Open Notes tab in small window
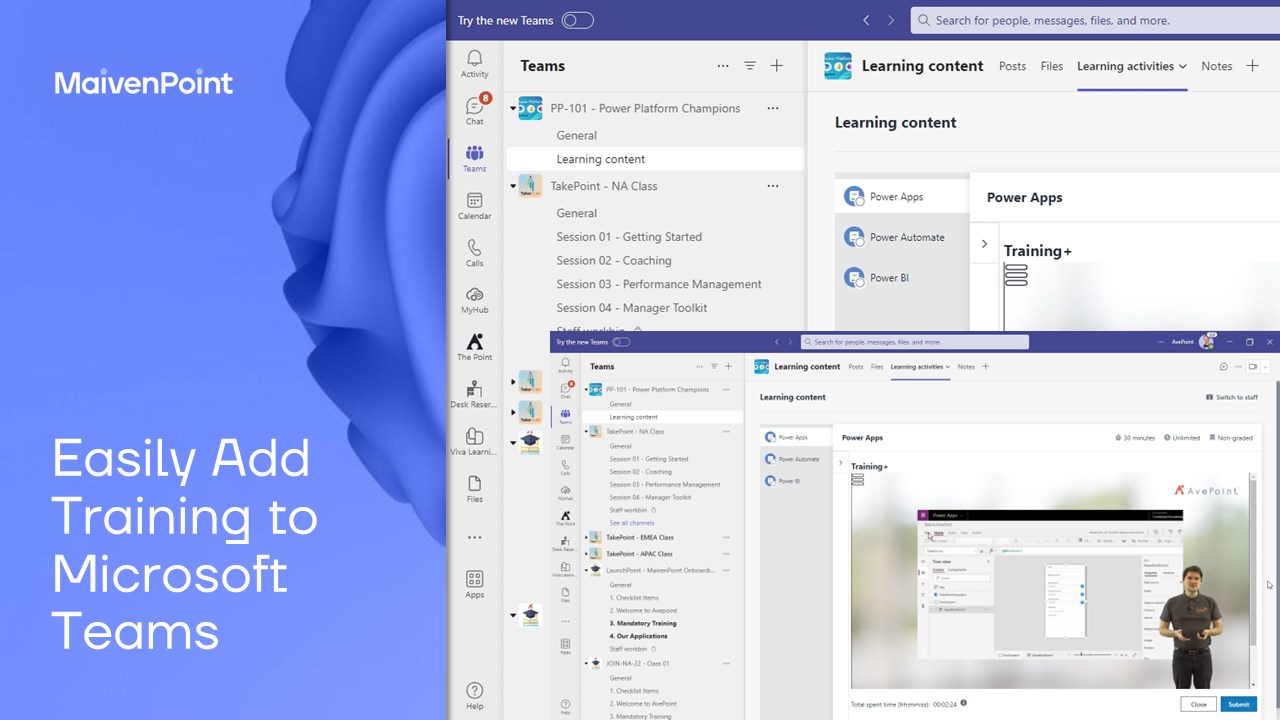 point(966,367)
